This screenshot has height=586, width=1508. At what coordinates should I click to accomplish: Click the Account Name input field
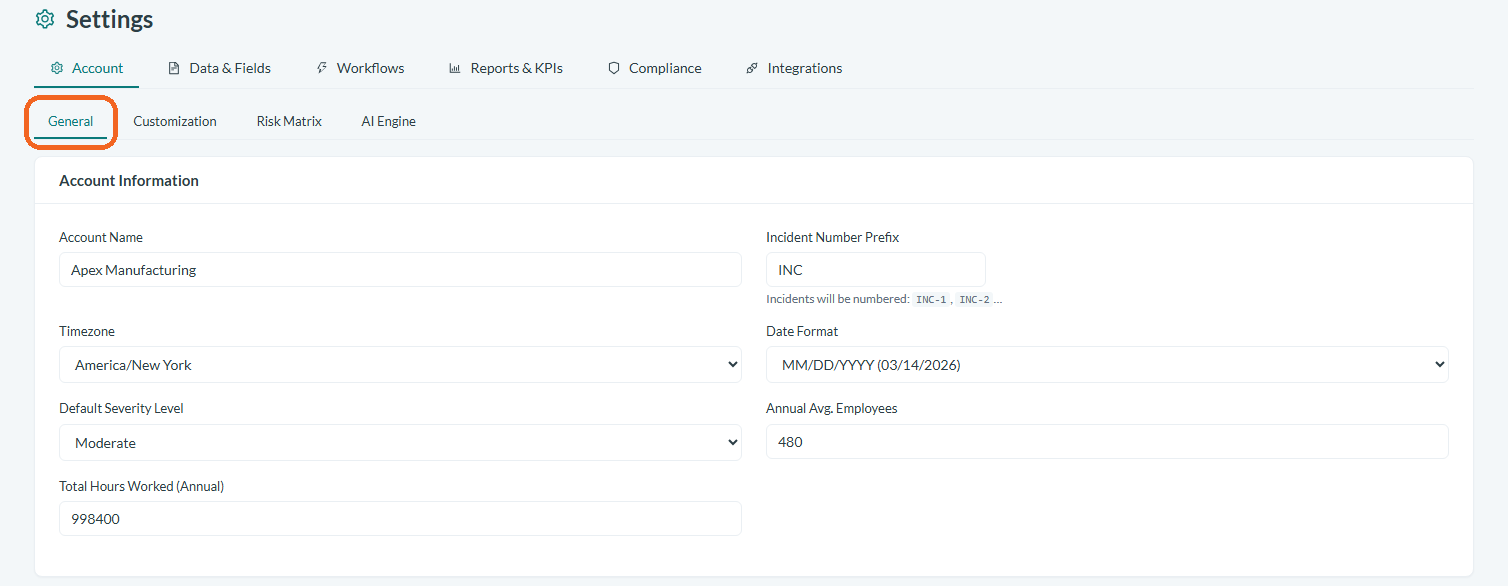pyautogui.click(x=400, y=270)
